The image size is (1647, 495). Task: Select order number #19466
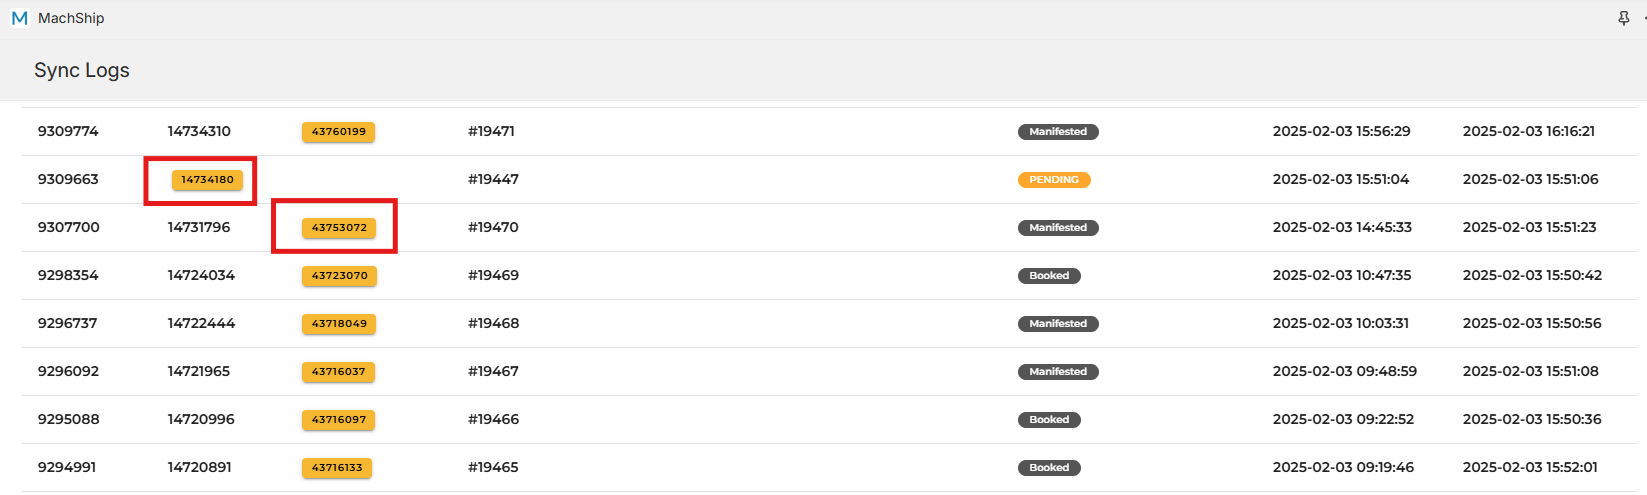pyautogui.click(x=493, y=419)
